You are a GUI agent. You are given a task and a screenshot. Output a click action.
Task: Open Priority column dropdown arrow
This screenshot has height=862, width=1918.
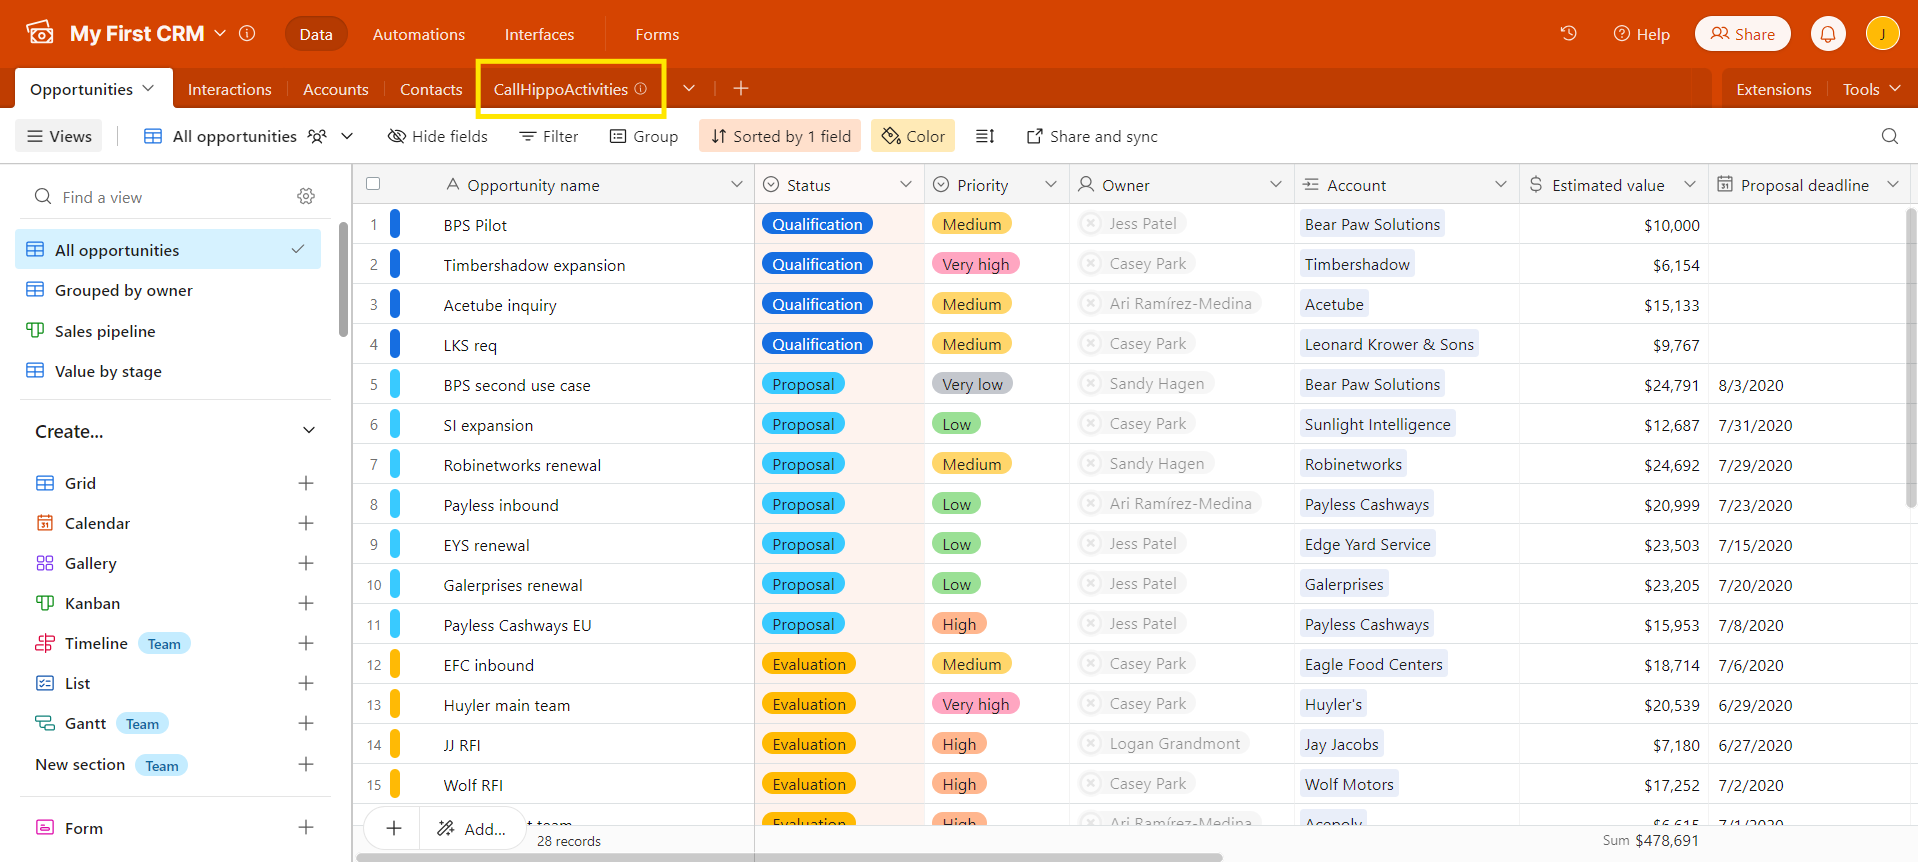tap(1051, 184)
